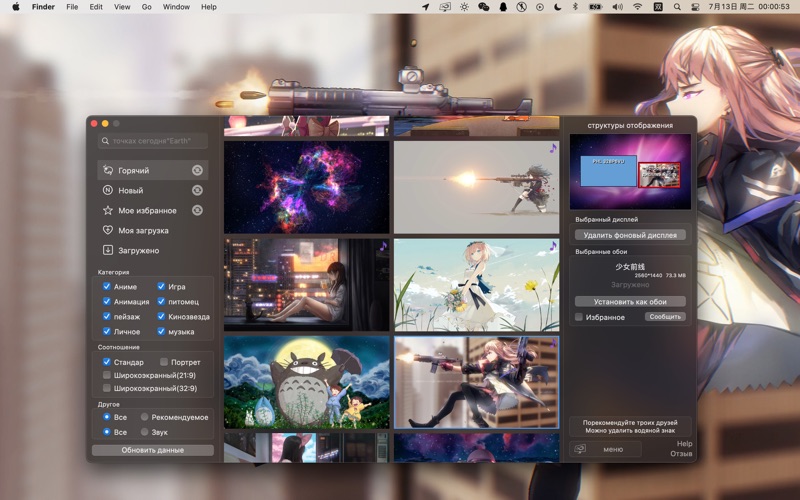Open the Горячий (Hot) wallpapers list
The image size is (800, 500).
(153, 170)
